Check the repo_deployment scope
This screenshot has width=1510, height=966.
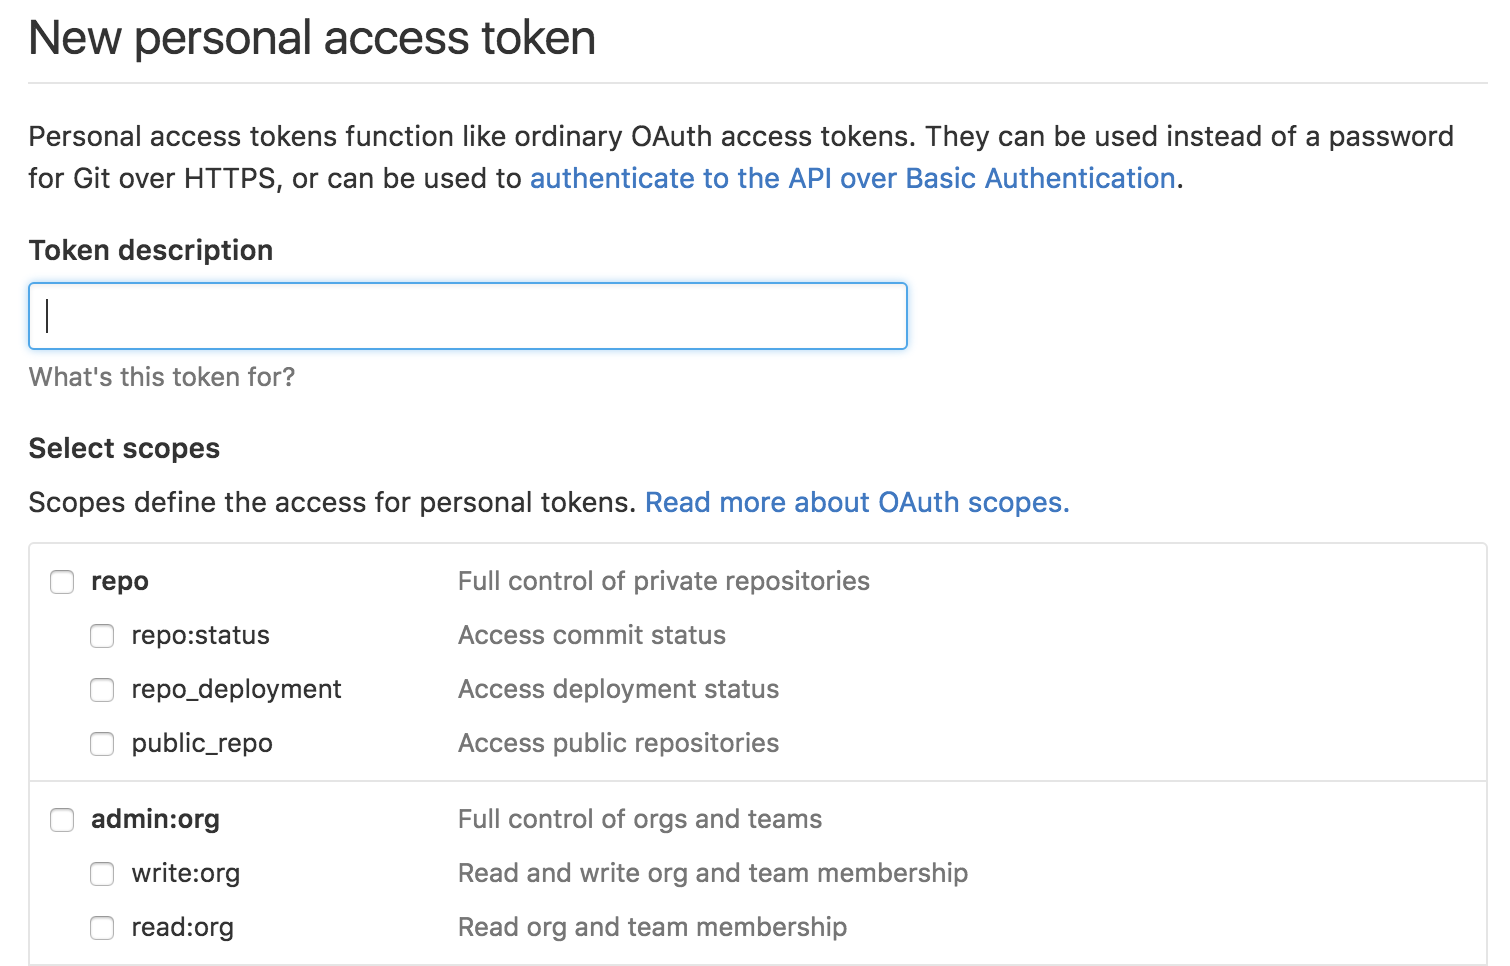click(102, 689)
